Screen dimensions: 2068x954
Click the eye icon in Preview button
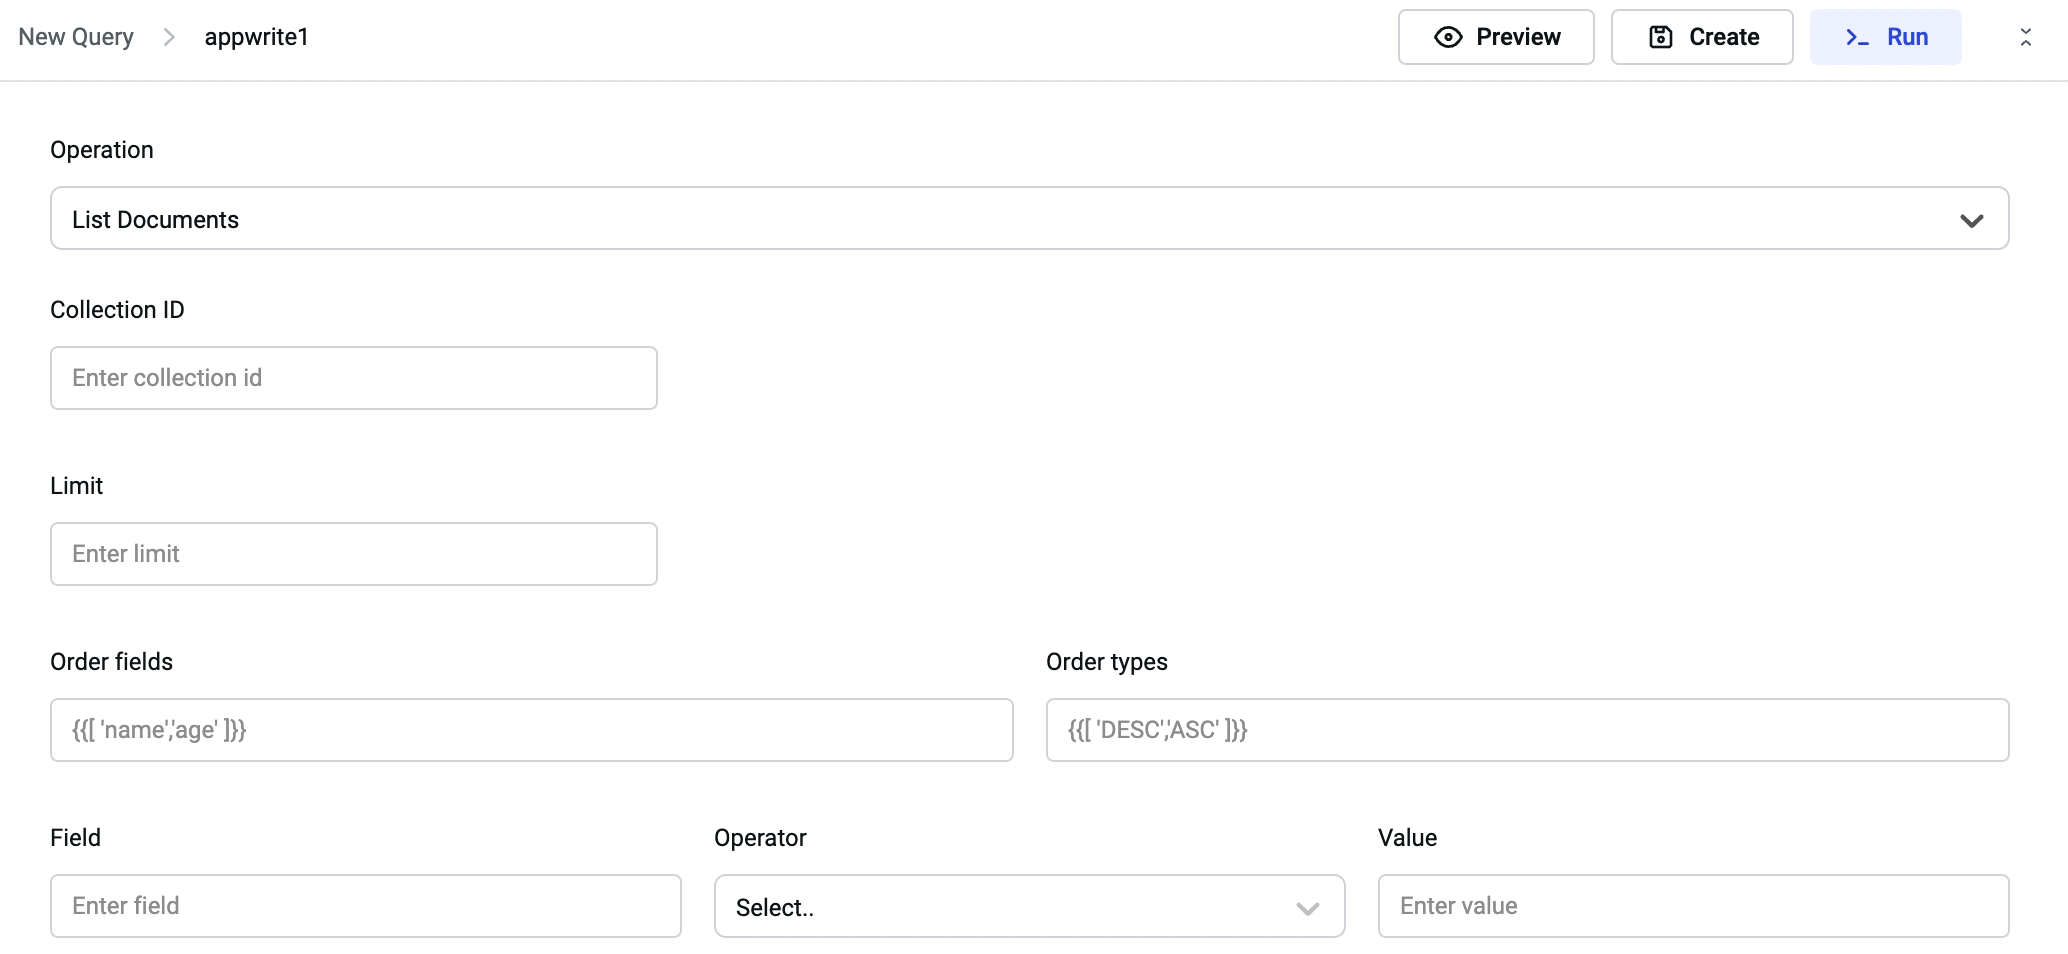(1447, 37)
